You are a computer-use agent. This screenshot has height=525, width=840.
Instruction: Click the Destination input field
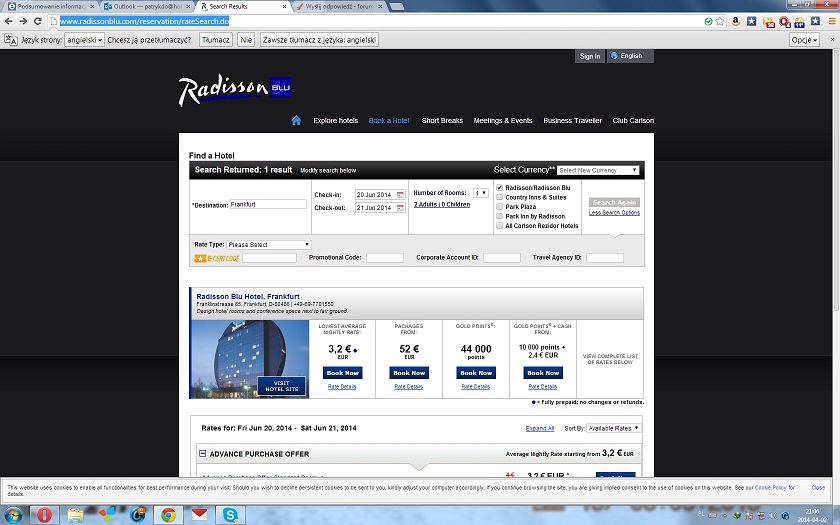tap(268, 205)
